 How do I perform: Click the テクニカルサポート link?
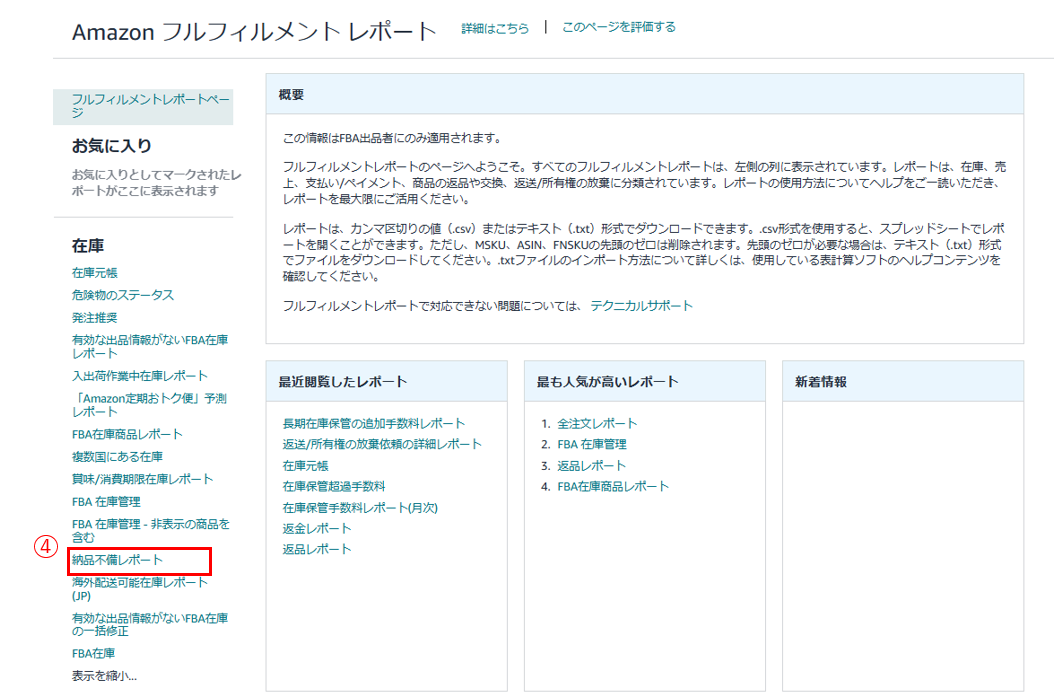point(641,306)
